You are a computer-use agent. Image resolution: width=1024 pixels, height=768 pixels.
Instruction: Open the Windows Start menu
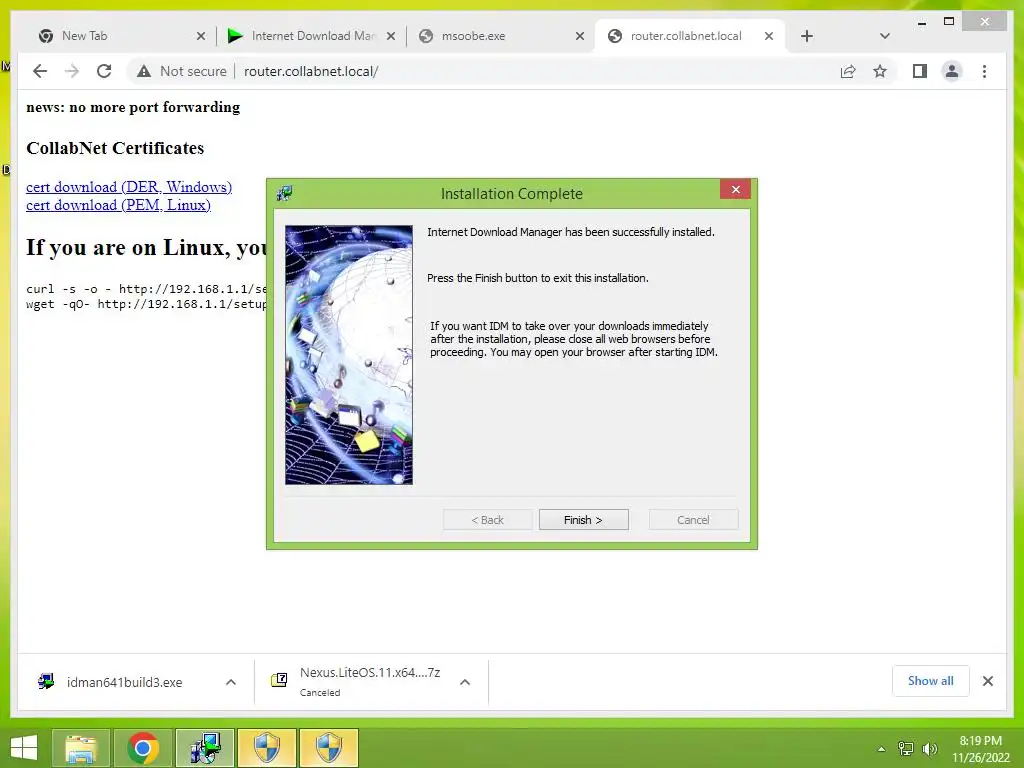(x=24, y=748)
